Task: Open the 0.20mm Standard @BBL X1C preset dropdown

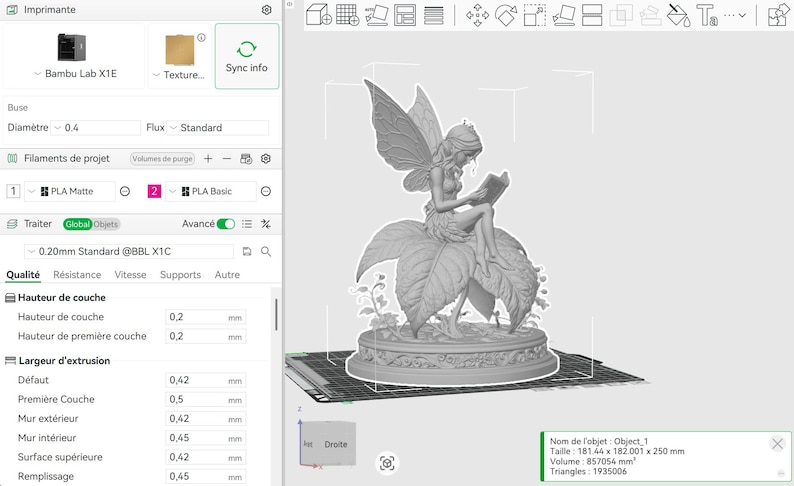Action: [129, 251]
